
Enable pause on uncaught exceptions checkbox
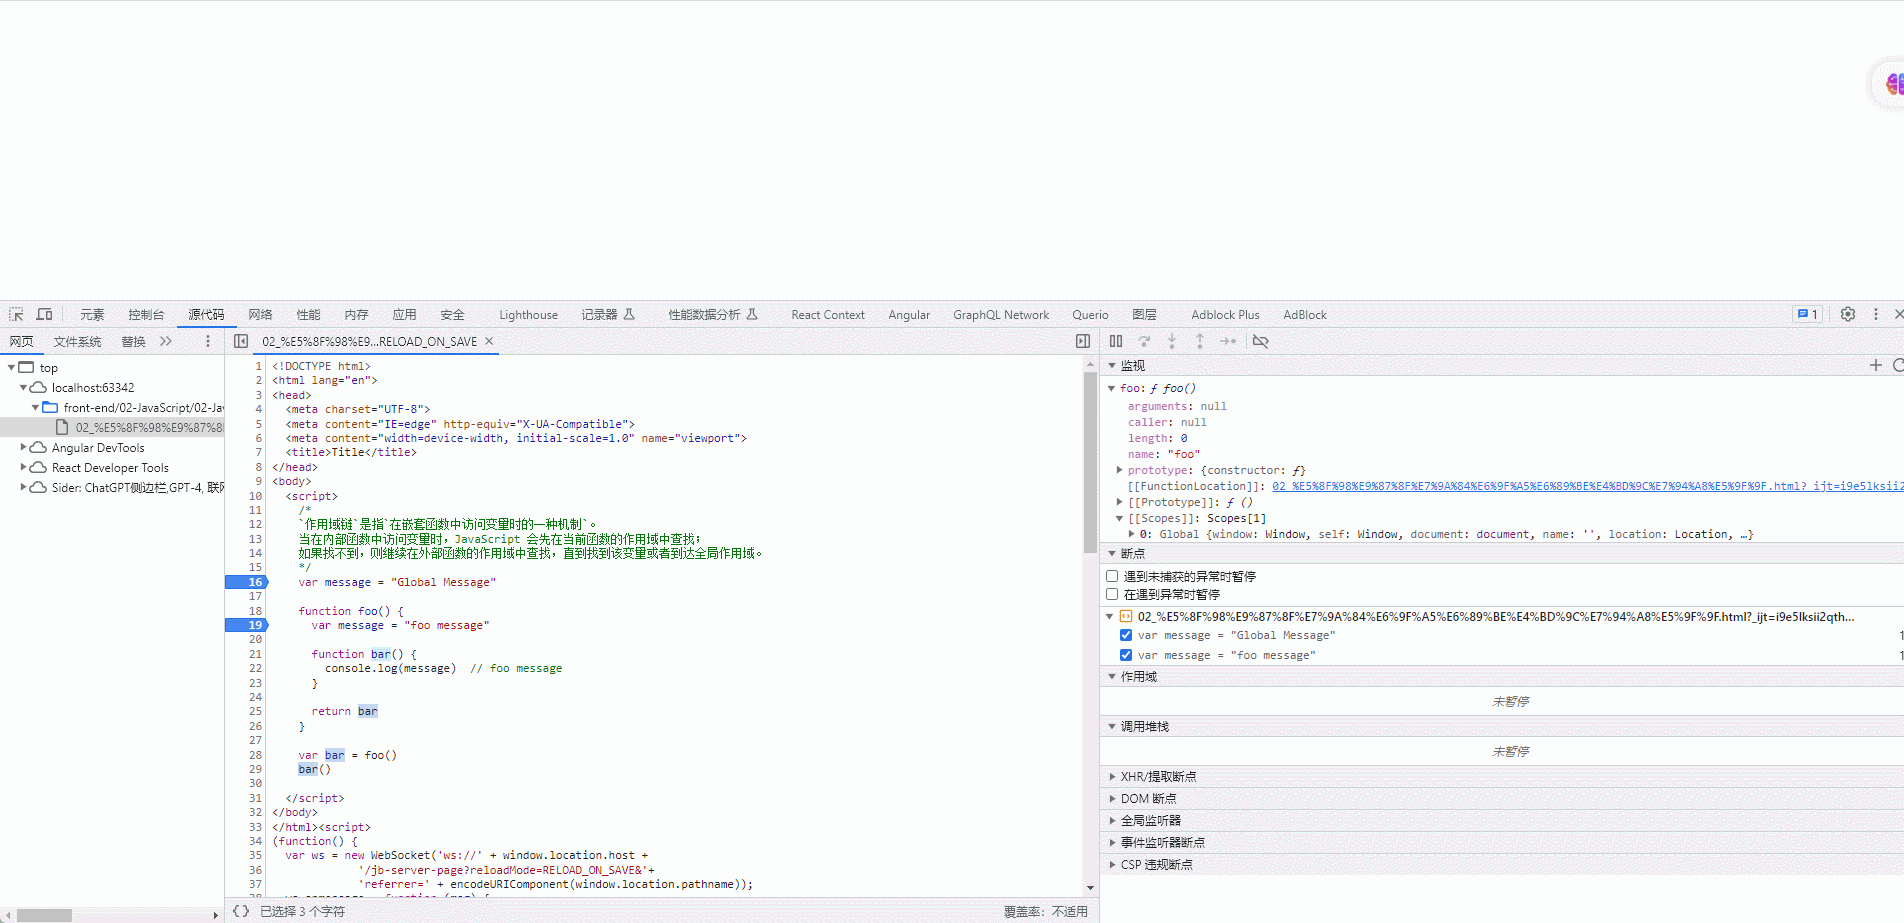pos(1112,576)
